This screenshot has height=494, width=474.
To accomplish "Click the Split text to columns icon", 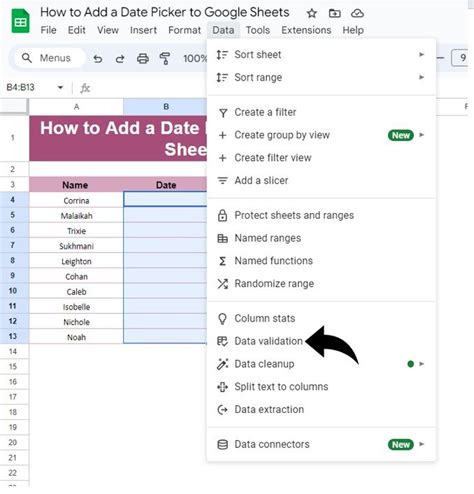I will [x=222, y=387].
